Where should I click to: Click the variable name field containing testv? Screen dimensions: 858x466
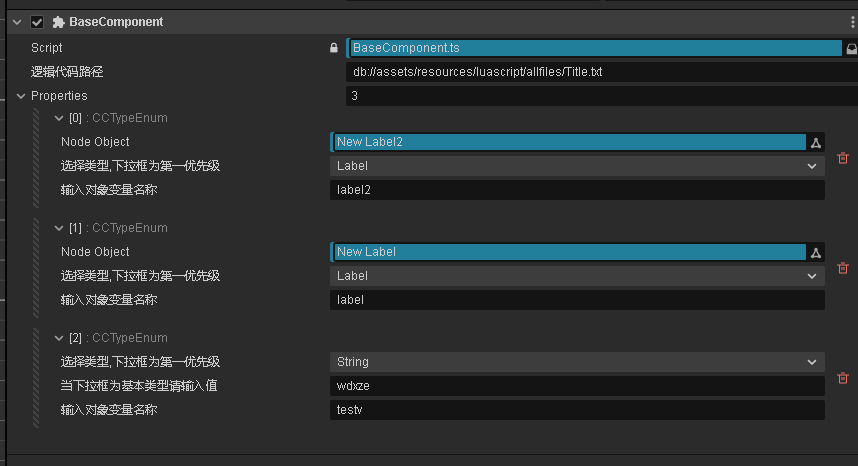pos(577,410)
